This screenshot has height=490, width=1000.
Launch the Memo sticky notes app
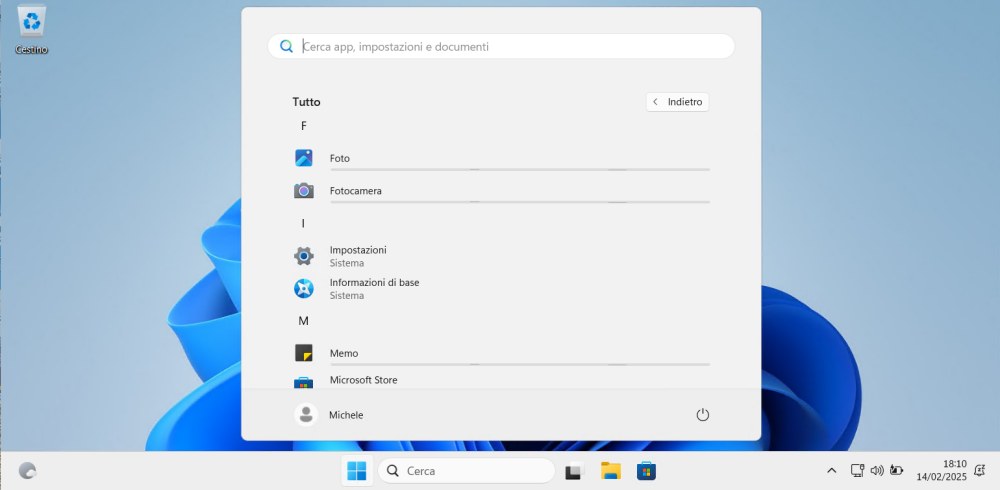tap(343, 353)
